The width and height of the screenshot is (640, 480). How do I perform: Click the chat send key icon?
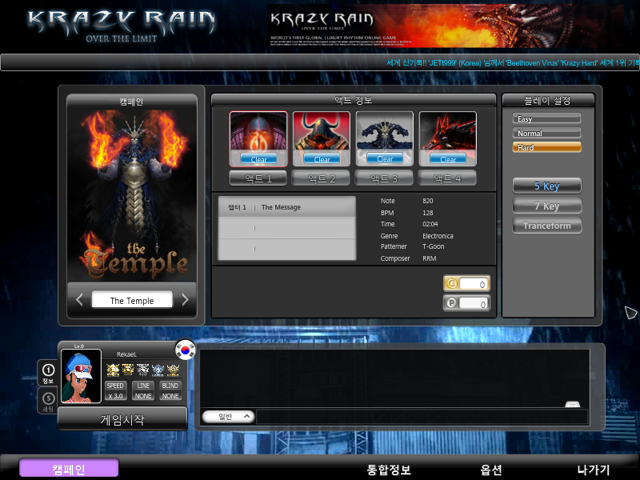pos(572,404)
